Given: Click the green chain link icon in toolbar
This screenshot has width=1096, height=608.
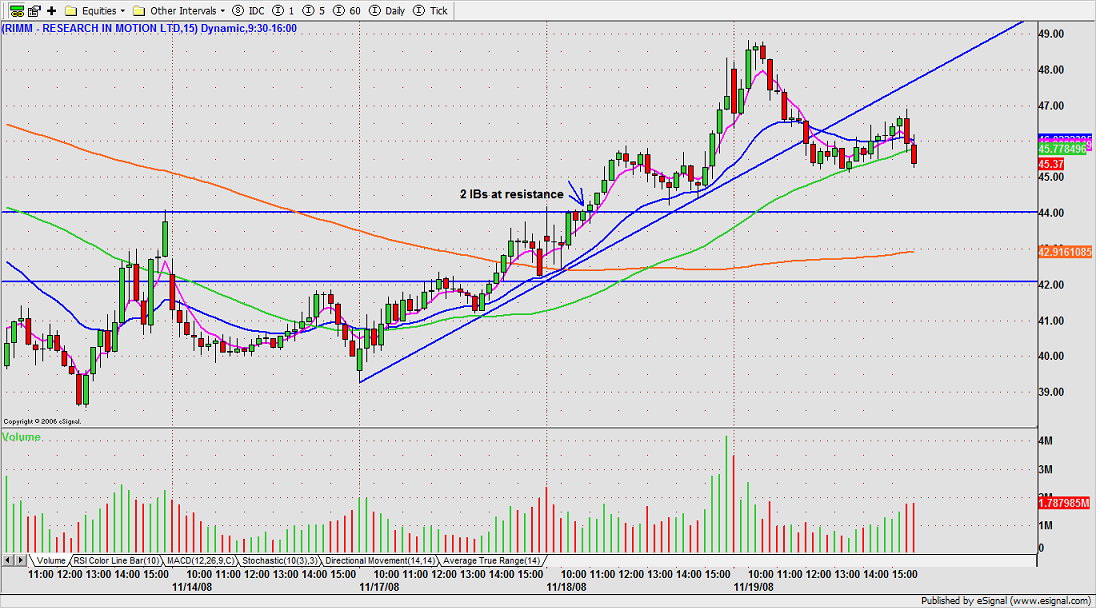Looking at the screenshot, I should (x=16, y=10).
